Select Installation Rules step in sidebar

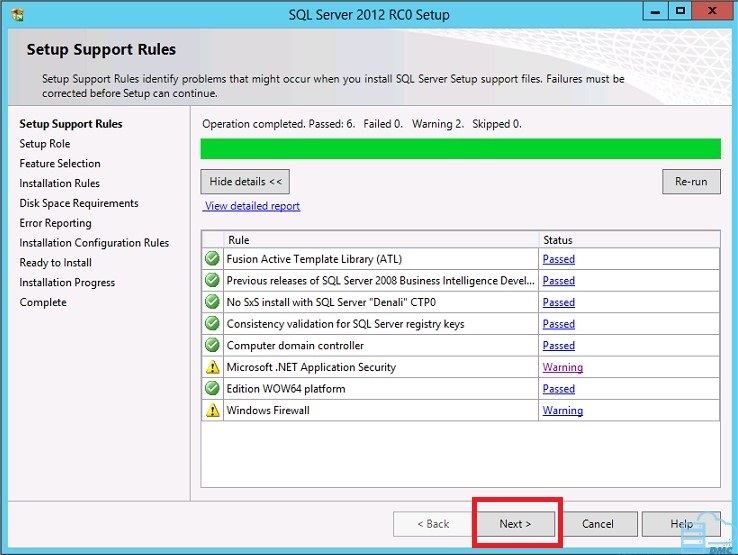point(59,183)
